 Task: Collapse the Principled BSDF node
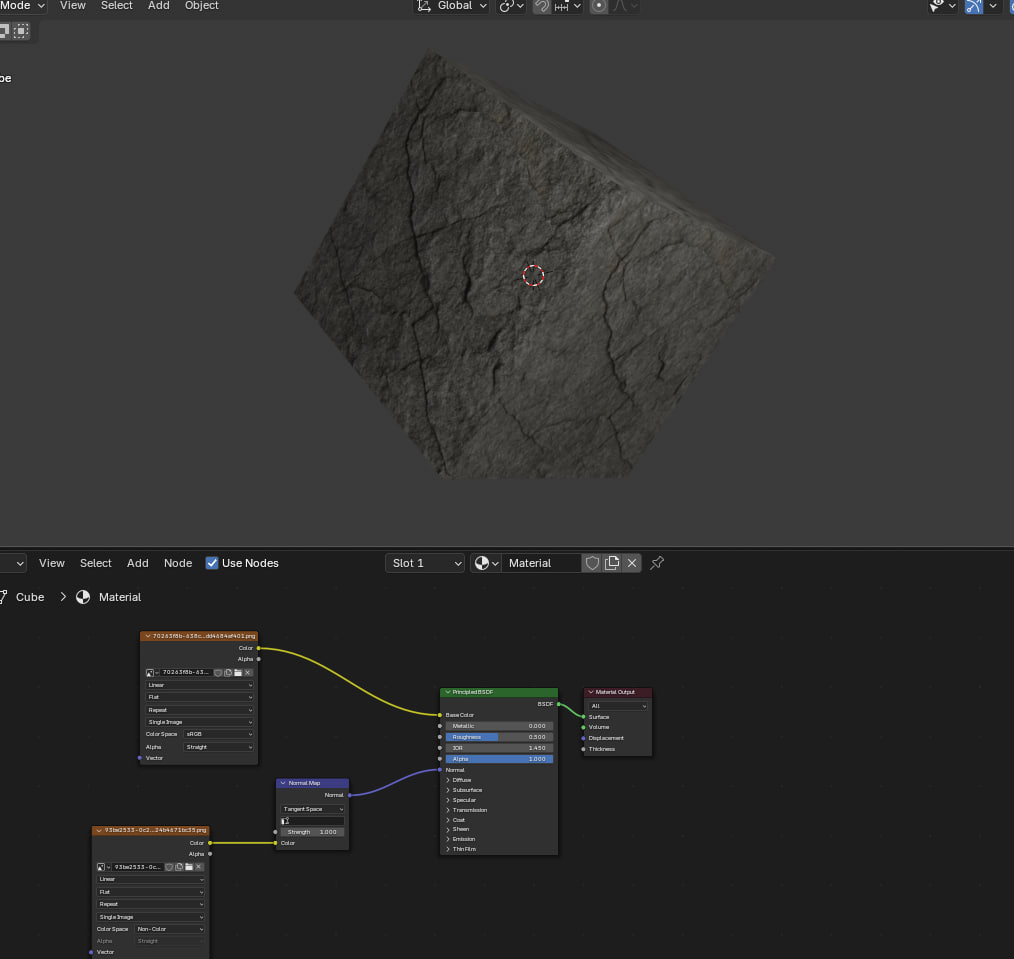[x=448, y=692]
